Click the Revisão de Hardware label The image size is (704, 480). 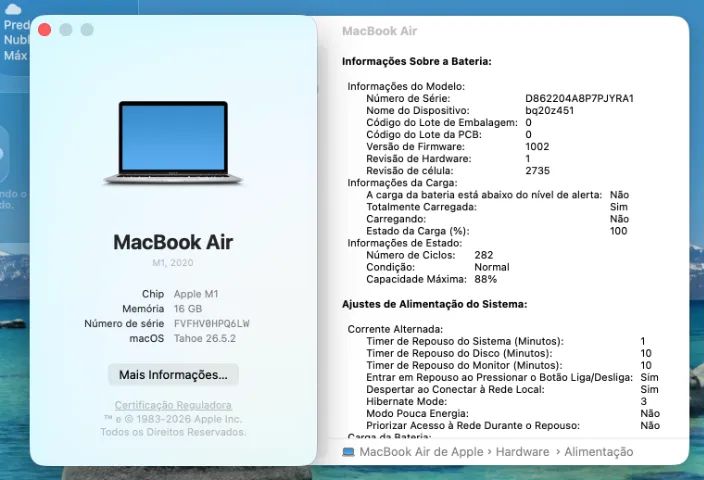418,159
